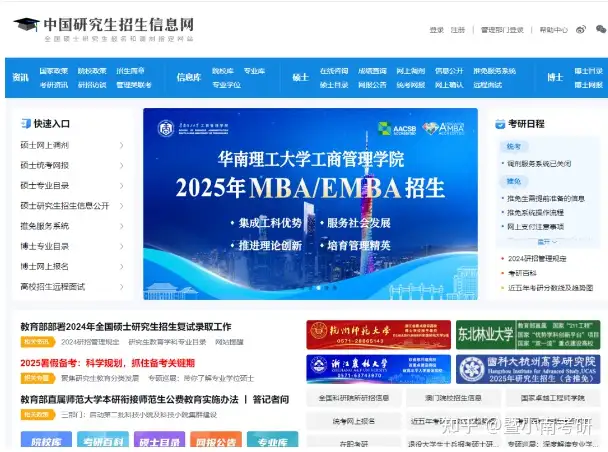Click the teal 专业库 tile button
Viewport: 608px width, 452px height.
tap(273, 440)
